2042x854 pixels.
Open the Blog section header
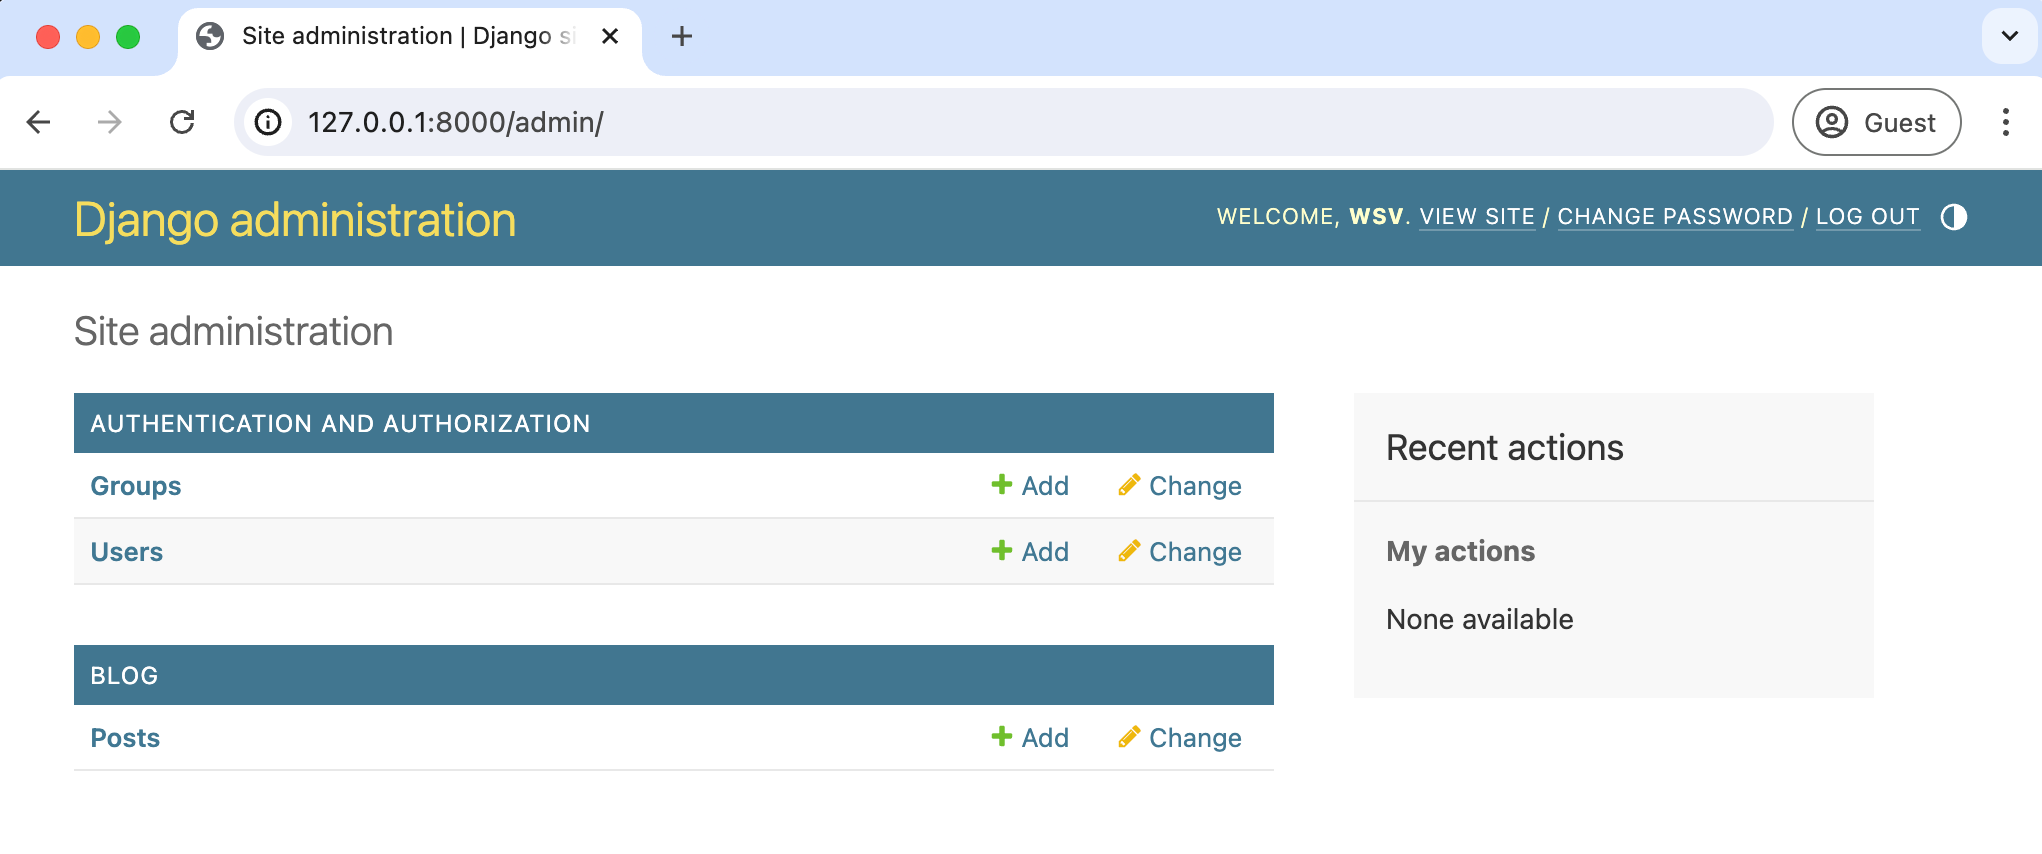click(x=124, y=676)
